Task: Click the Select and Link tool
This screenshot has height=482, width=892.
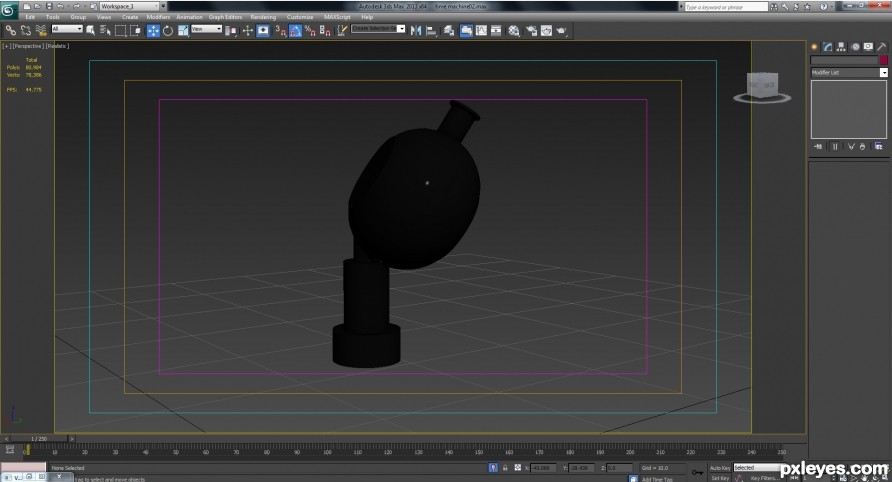Action: pos(11,31)
